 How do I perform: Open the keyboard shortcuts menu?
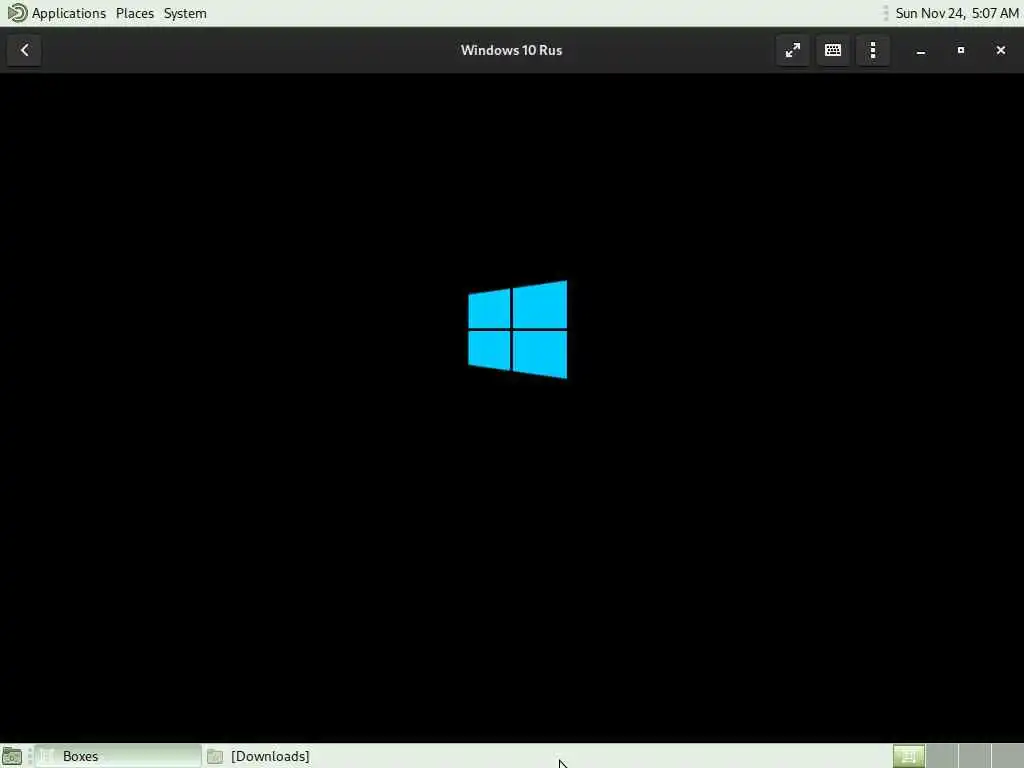coord(833,50)
